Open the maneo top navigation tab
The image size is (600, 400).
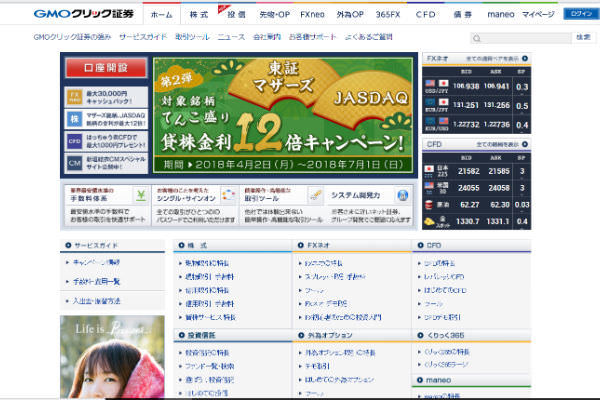[501, 15]
